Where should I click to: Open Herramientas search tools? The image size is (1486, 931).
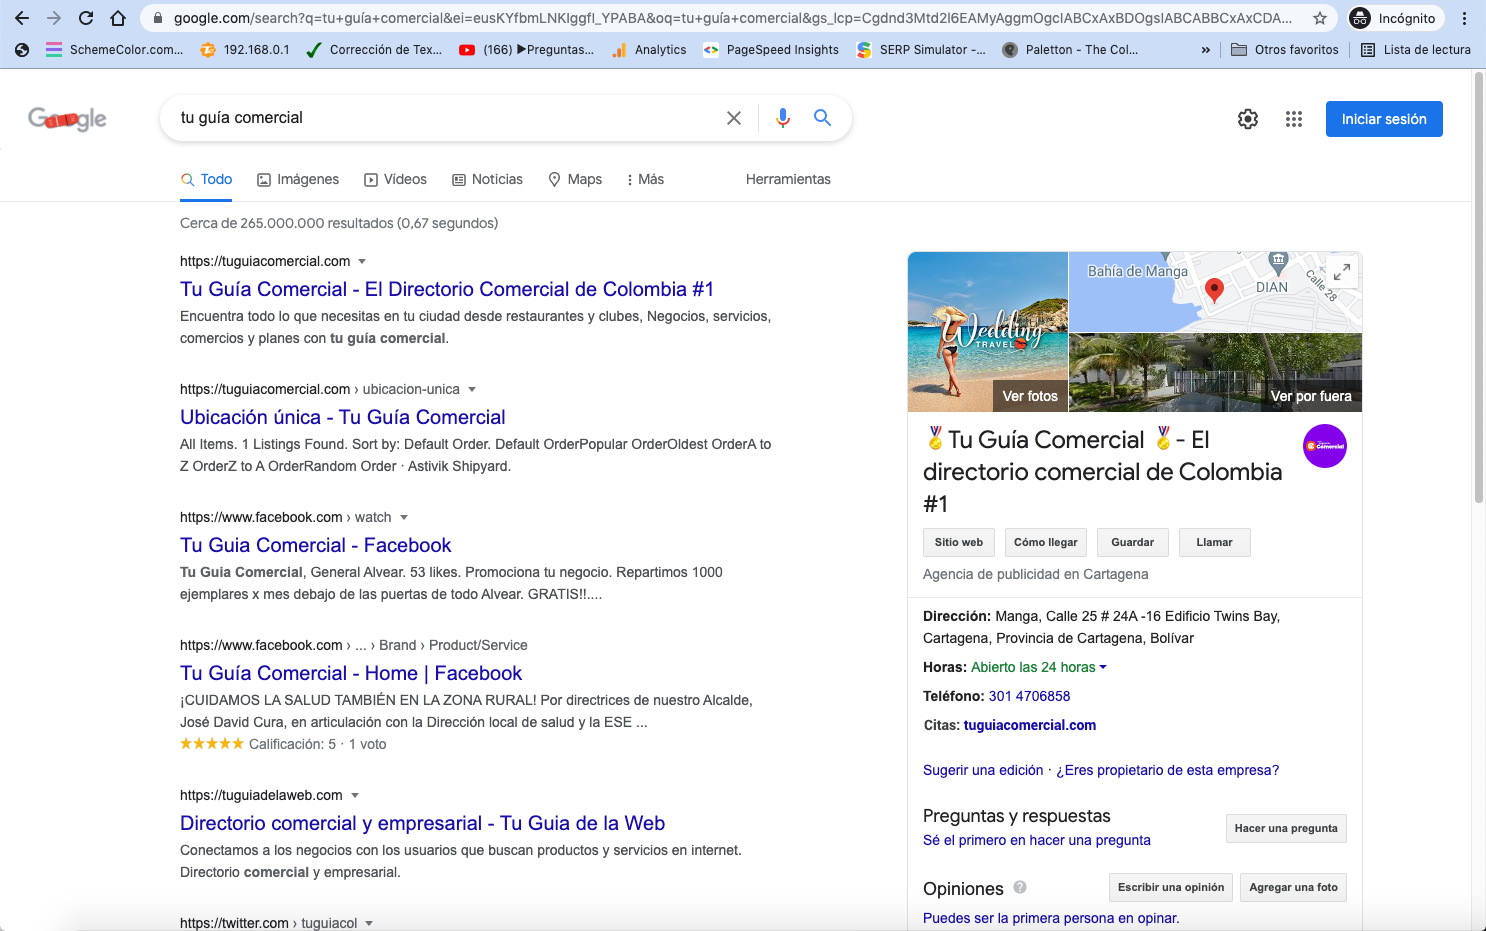[788, 179]
